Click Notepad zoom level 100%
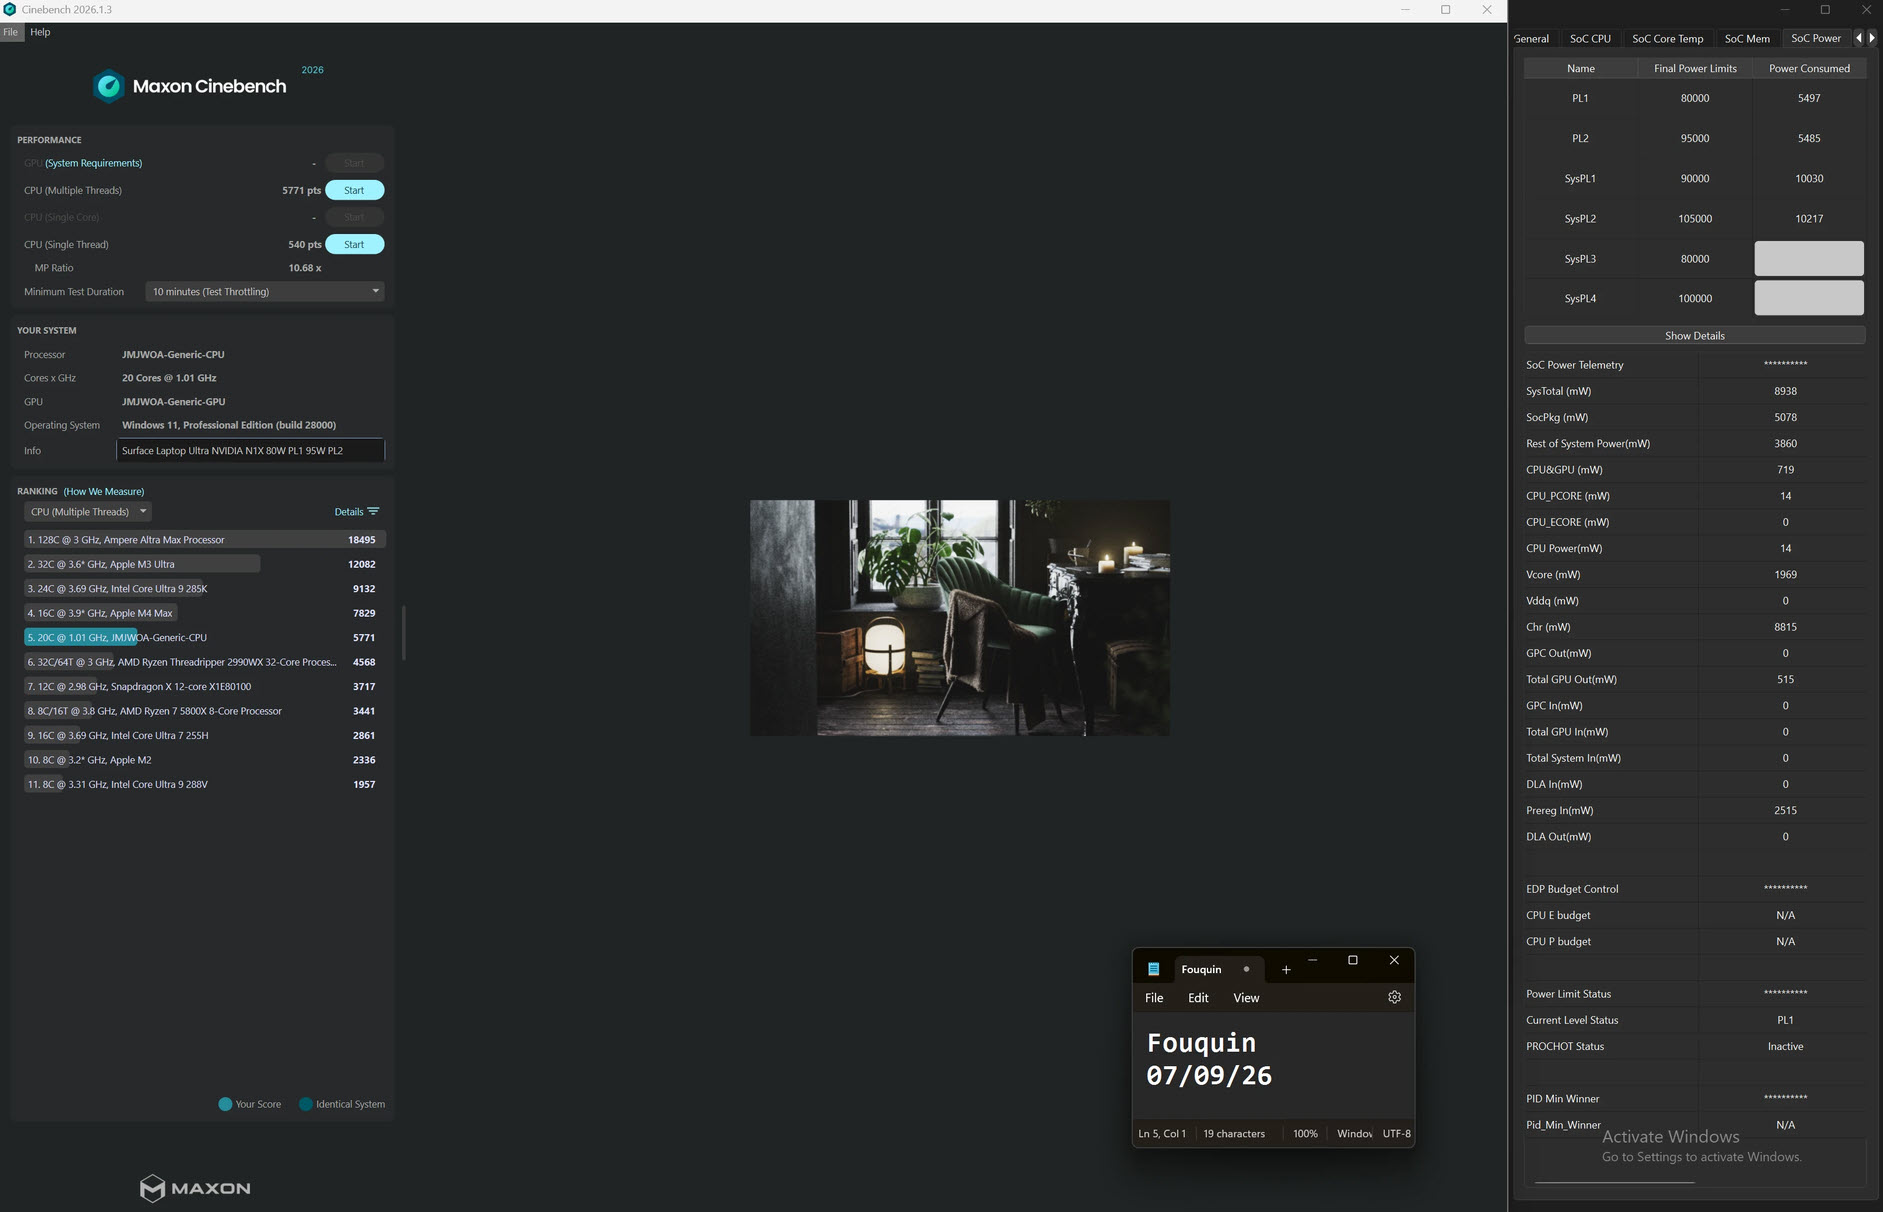The width and height of the screenshot is (1883, 1212). pyautogui.click(x=1305, y=1134)
